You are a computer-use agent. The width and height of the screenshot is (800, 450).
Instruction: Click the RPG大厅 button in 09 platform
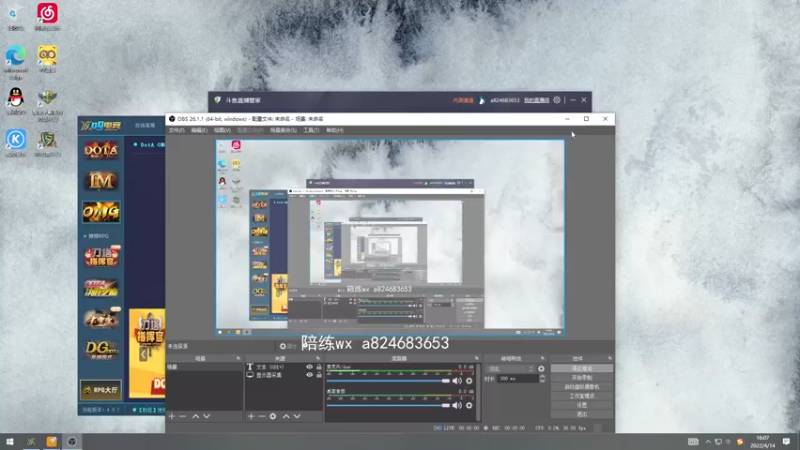101,390
